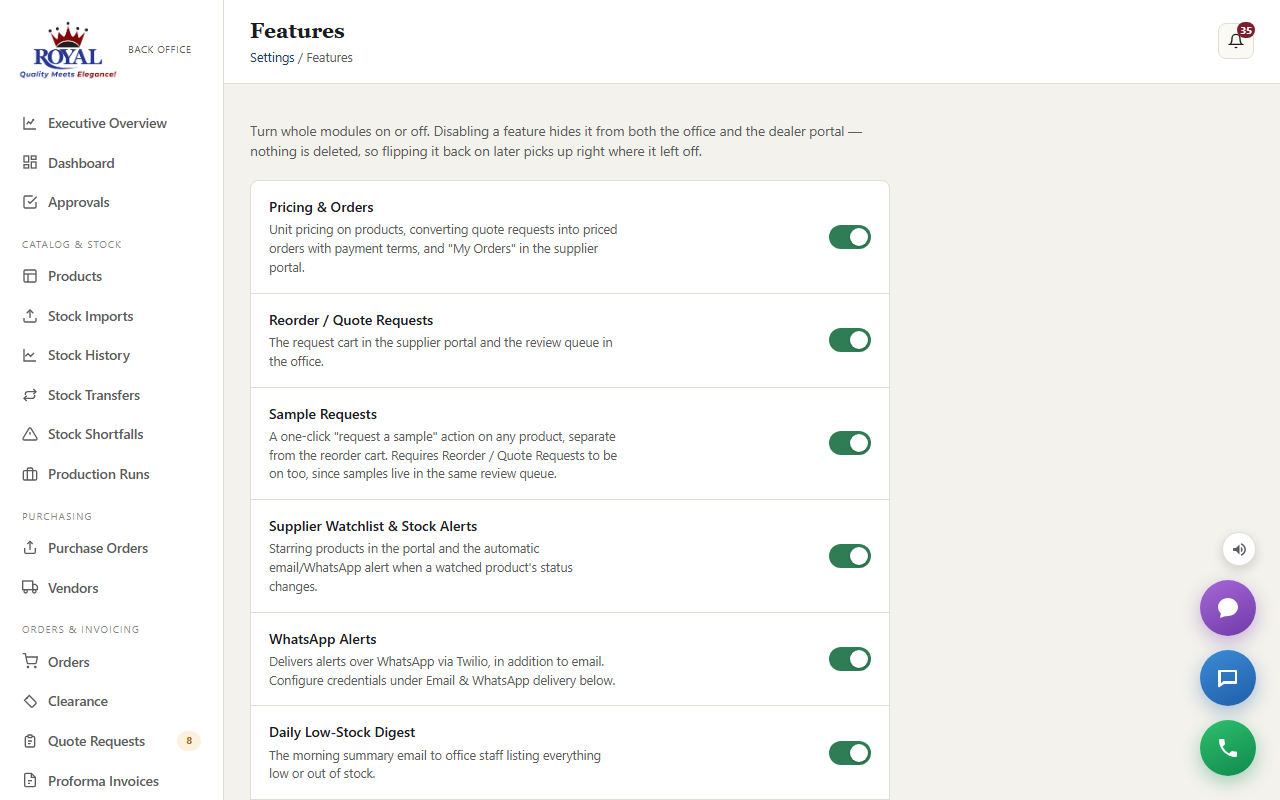Screen dimensions: 1280x800
Task: Go to the Clearance page link
Action: [x=111, y=701]
